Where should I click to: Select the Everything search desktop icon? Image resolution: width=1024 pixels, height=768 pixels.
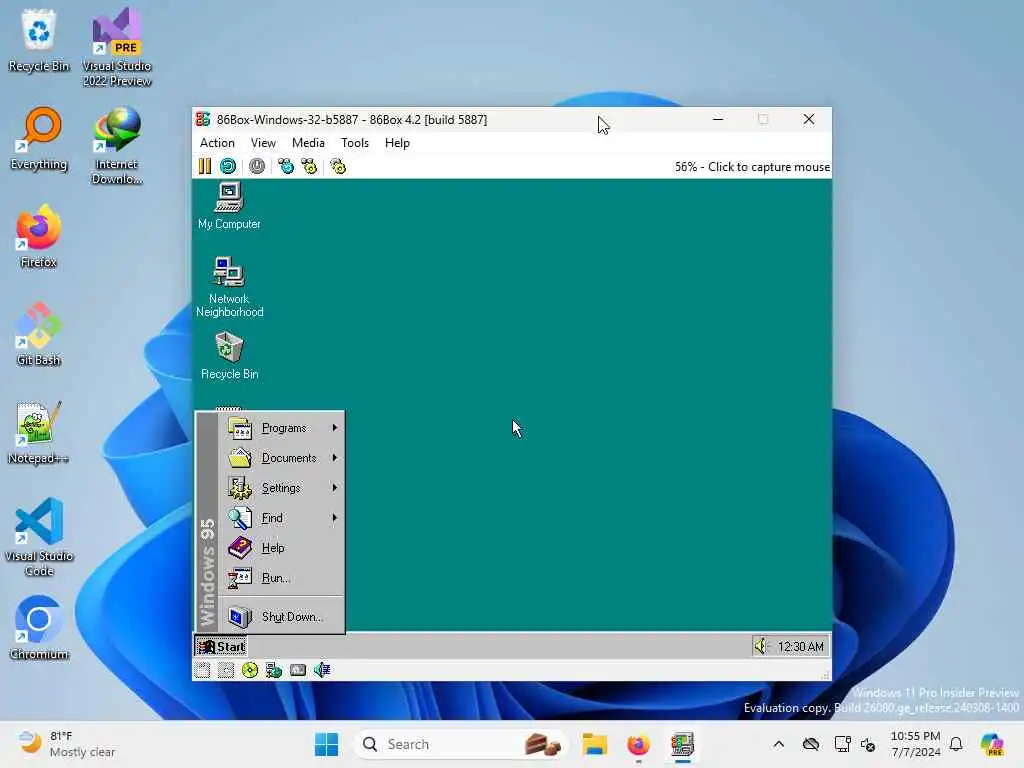click(39, 138)
